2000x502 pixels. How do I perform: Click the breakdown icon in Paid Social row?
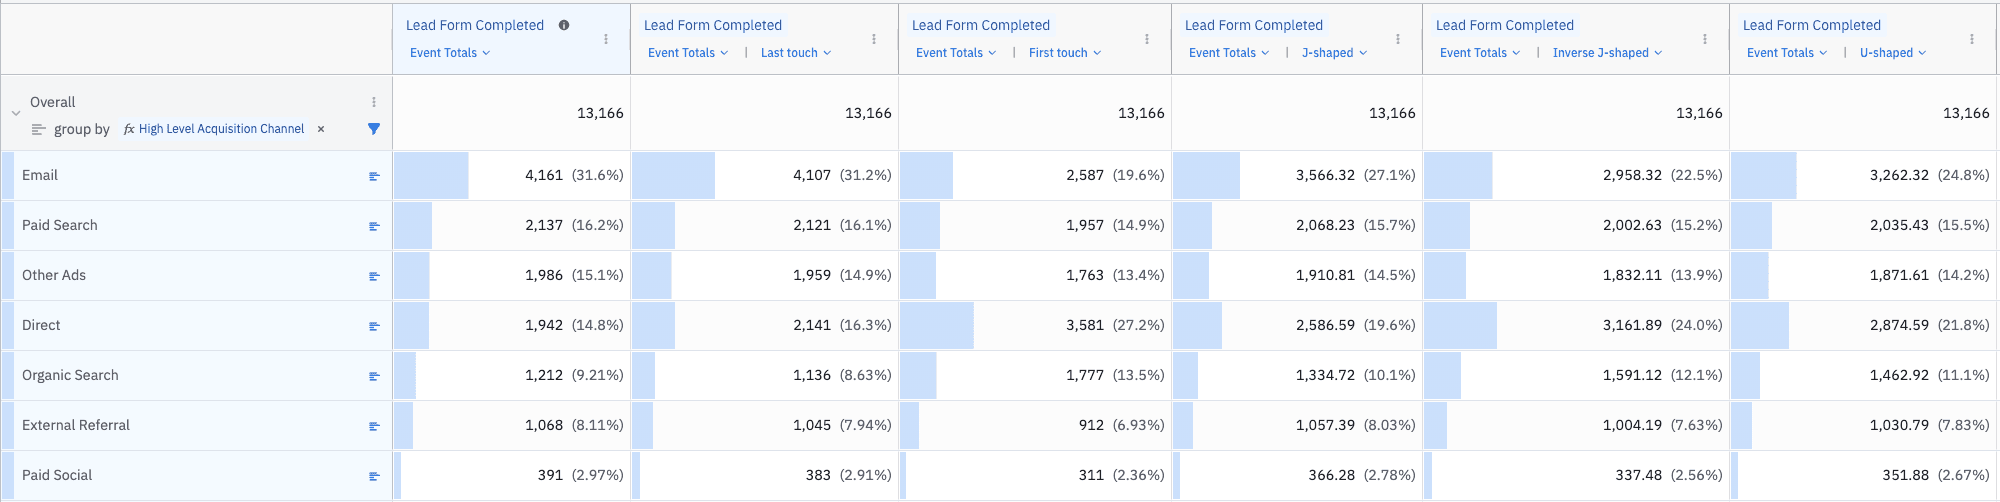click(374, 476)
